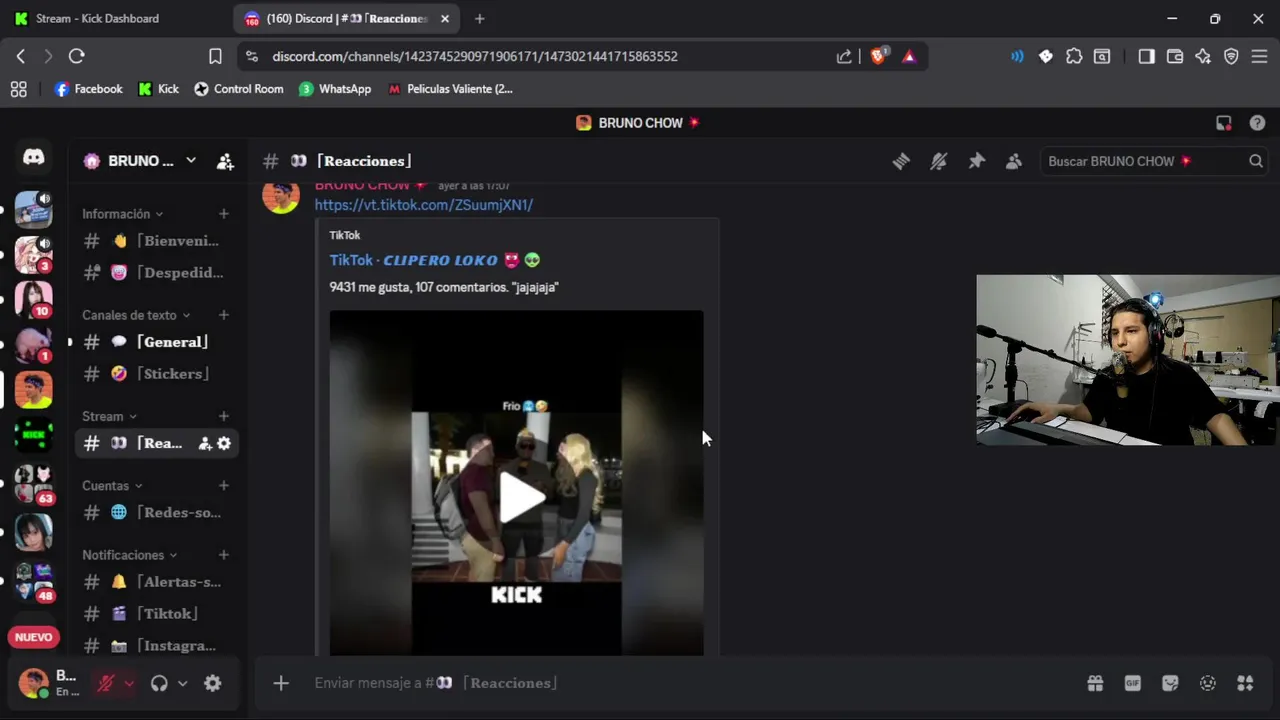Open sticker picker icon
Viewport: 1280px width, 720px height.
[x=1170, y=683]
